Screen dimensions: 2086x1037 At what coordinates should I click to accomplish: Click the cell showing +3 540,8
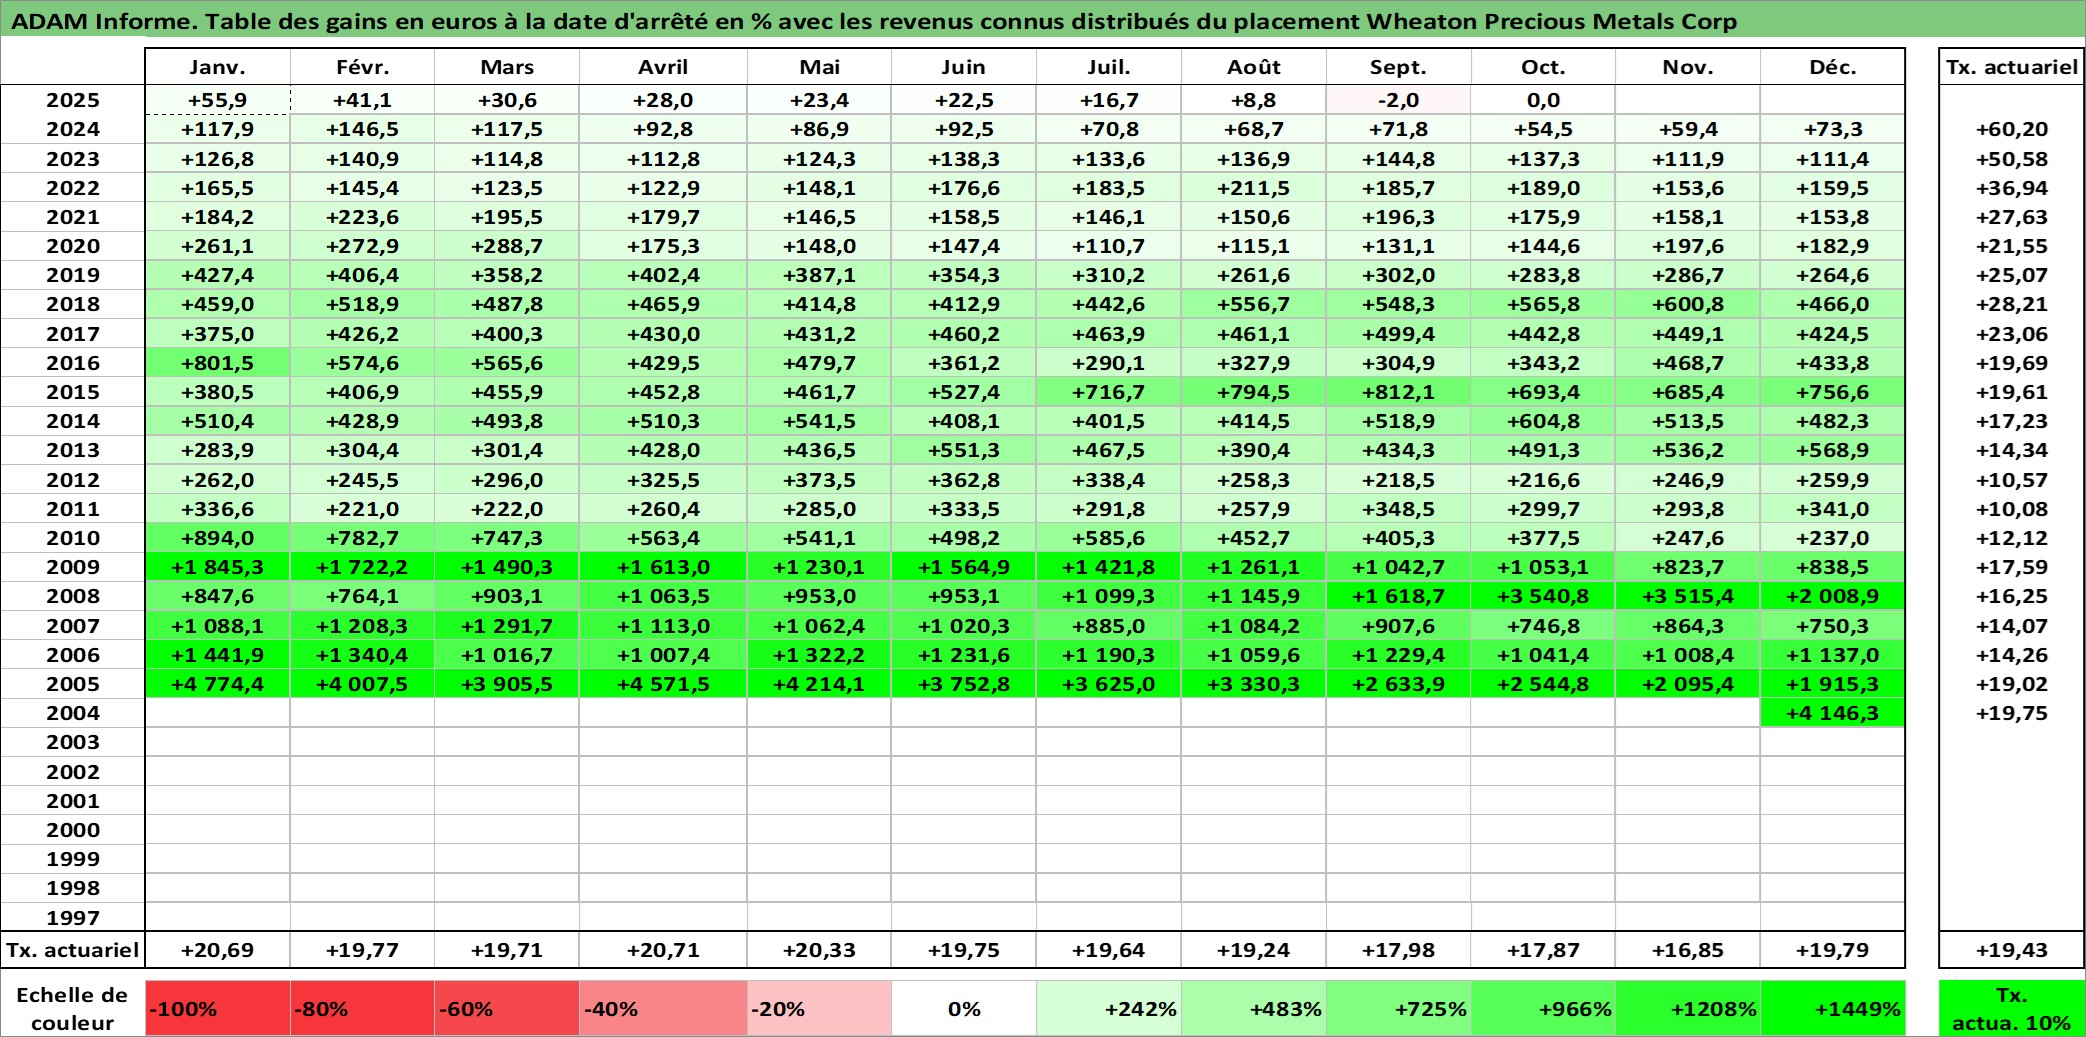[1543, 596]
